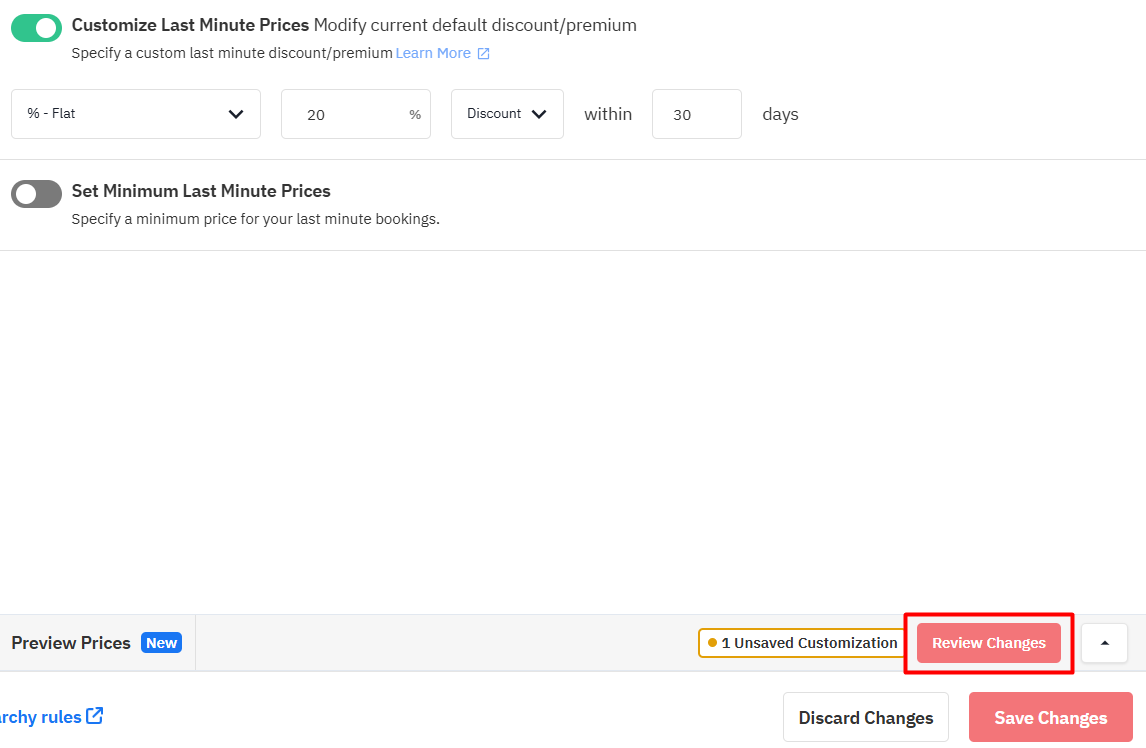This screenshot has height=748, width=1146.
Task: Click the external link icon beside Learn More
Action: tap(484, 53)
